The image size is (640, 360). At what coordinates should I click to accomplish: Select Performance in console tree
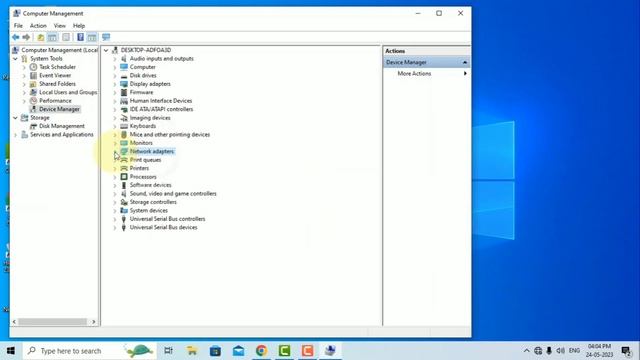(x=55, y=101)
